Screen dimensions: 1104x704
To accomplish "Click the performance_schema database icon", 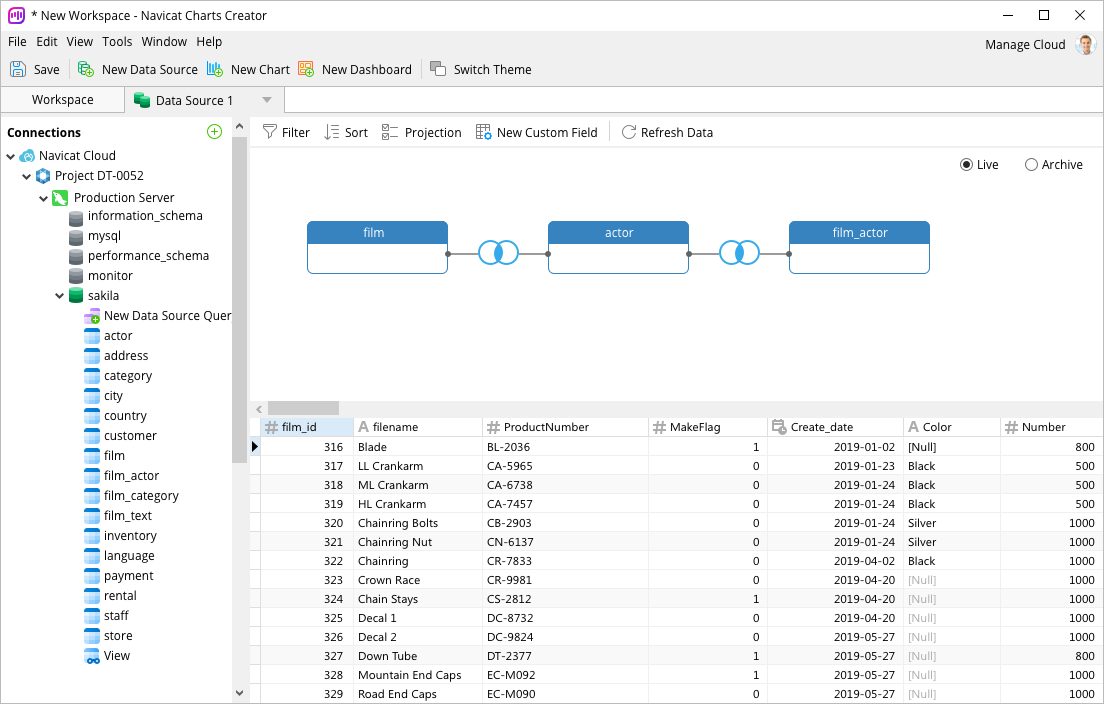I will 76,256.
